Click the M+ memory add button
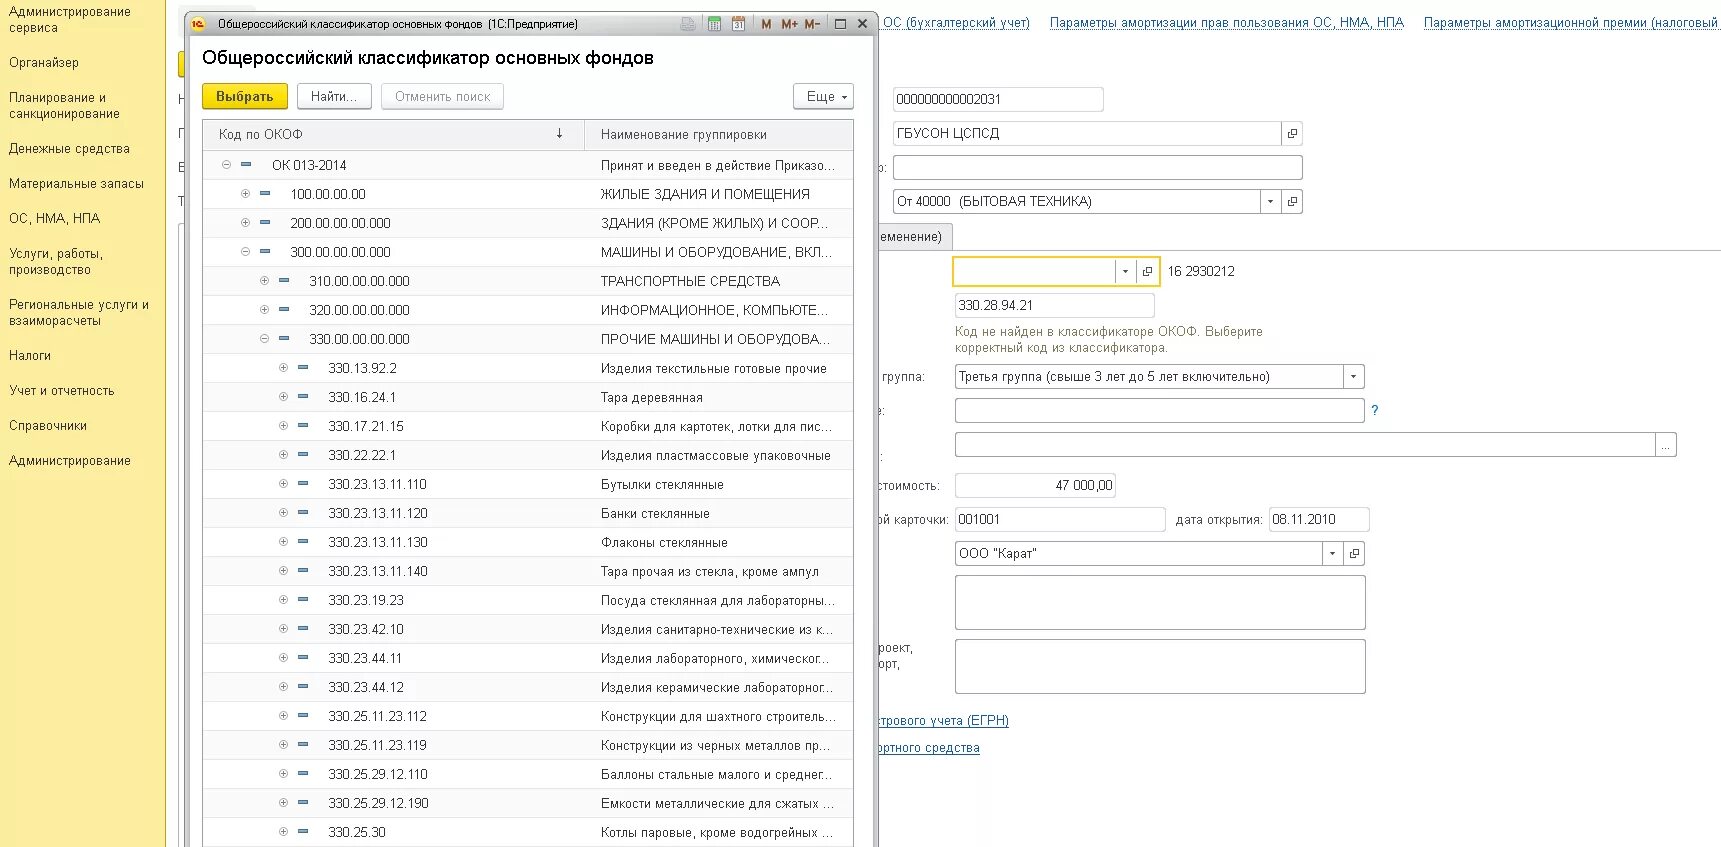Screen dimensions: 1721x847 (789, 24)
